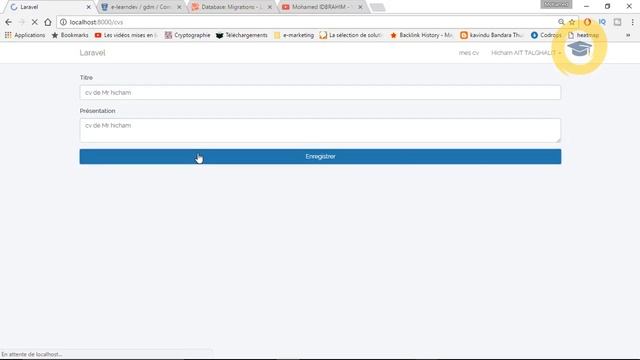Stop page loading with the X button

click(x=35, y=22)
